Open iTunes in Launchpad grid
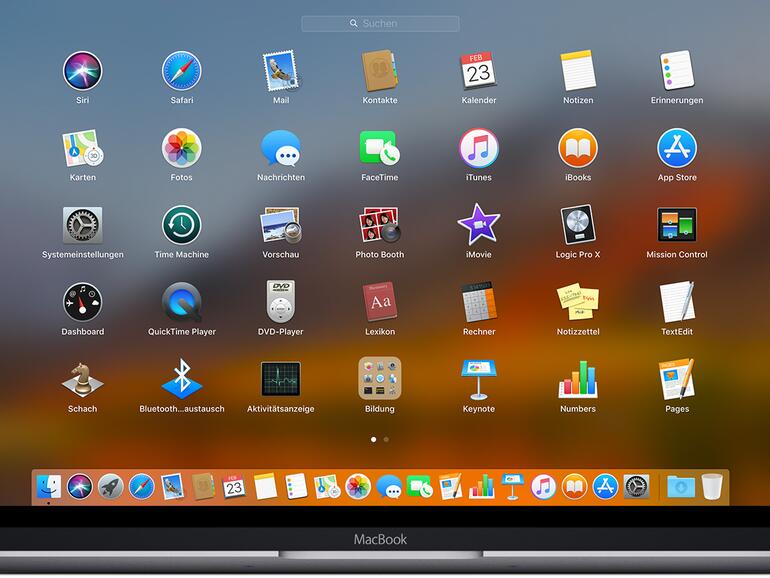The width and height of the screenshot is (770, 578). 479,148
